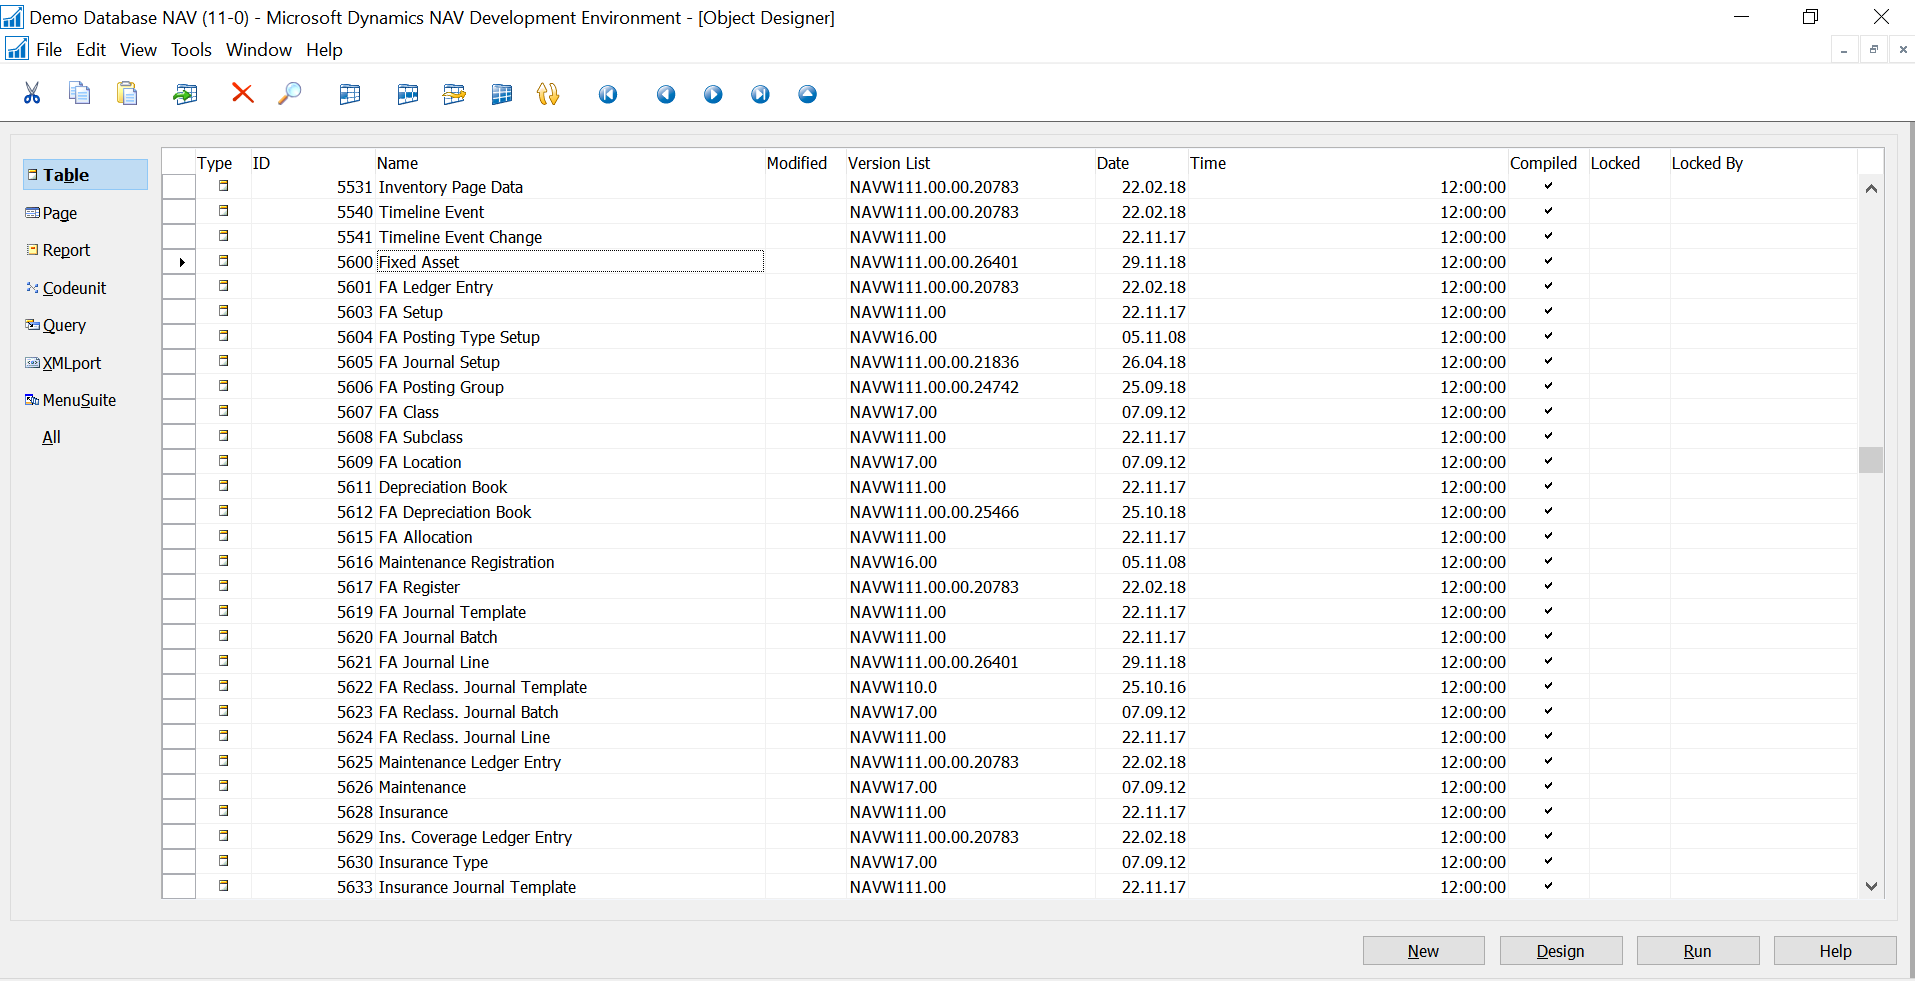Viewport: 1915px width, 981px height.
Task: Toggle Compiled checkmark for FA Setup row
Action: [x=1548, y=311]
